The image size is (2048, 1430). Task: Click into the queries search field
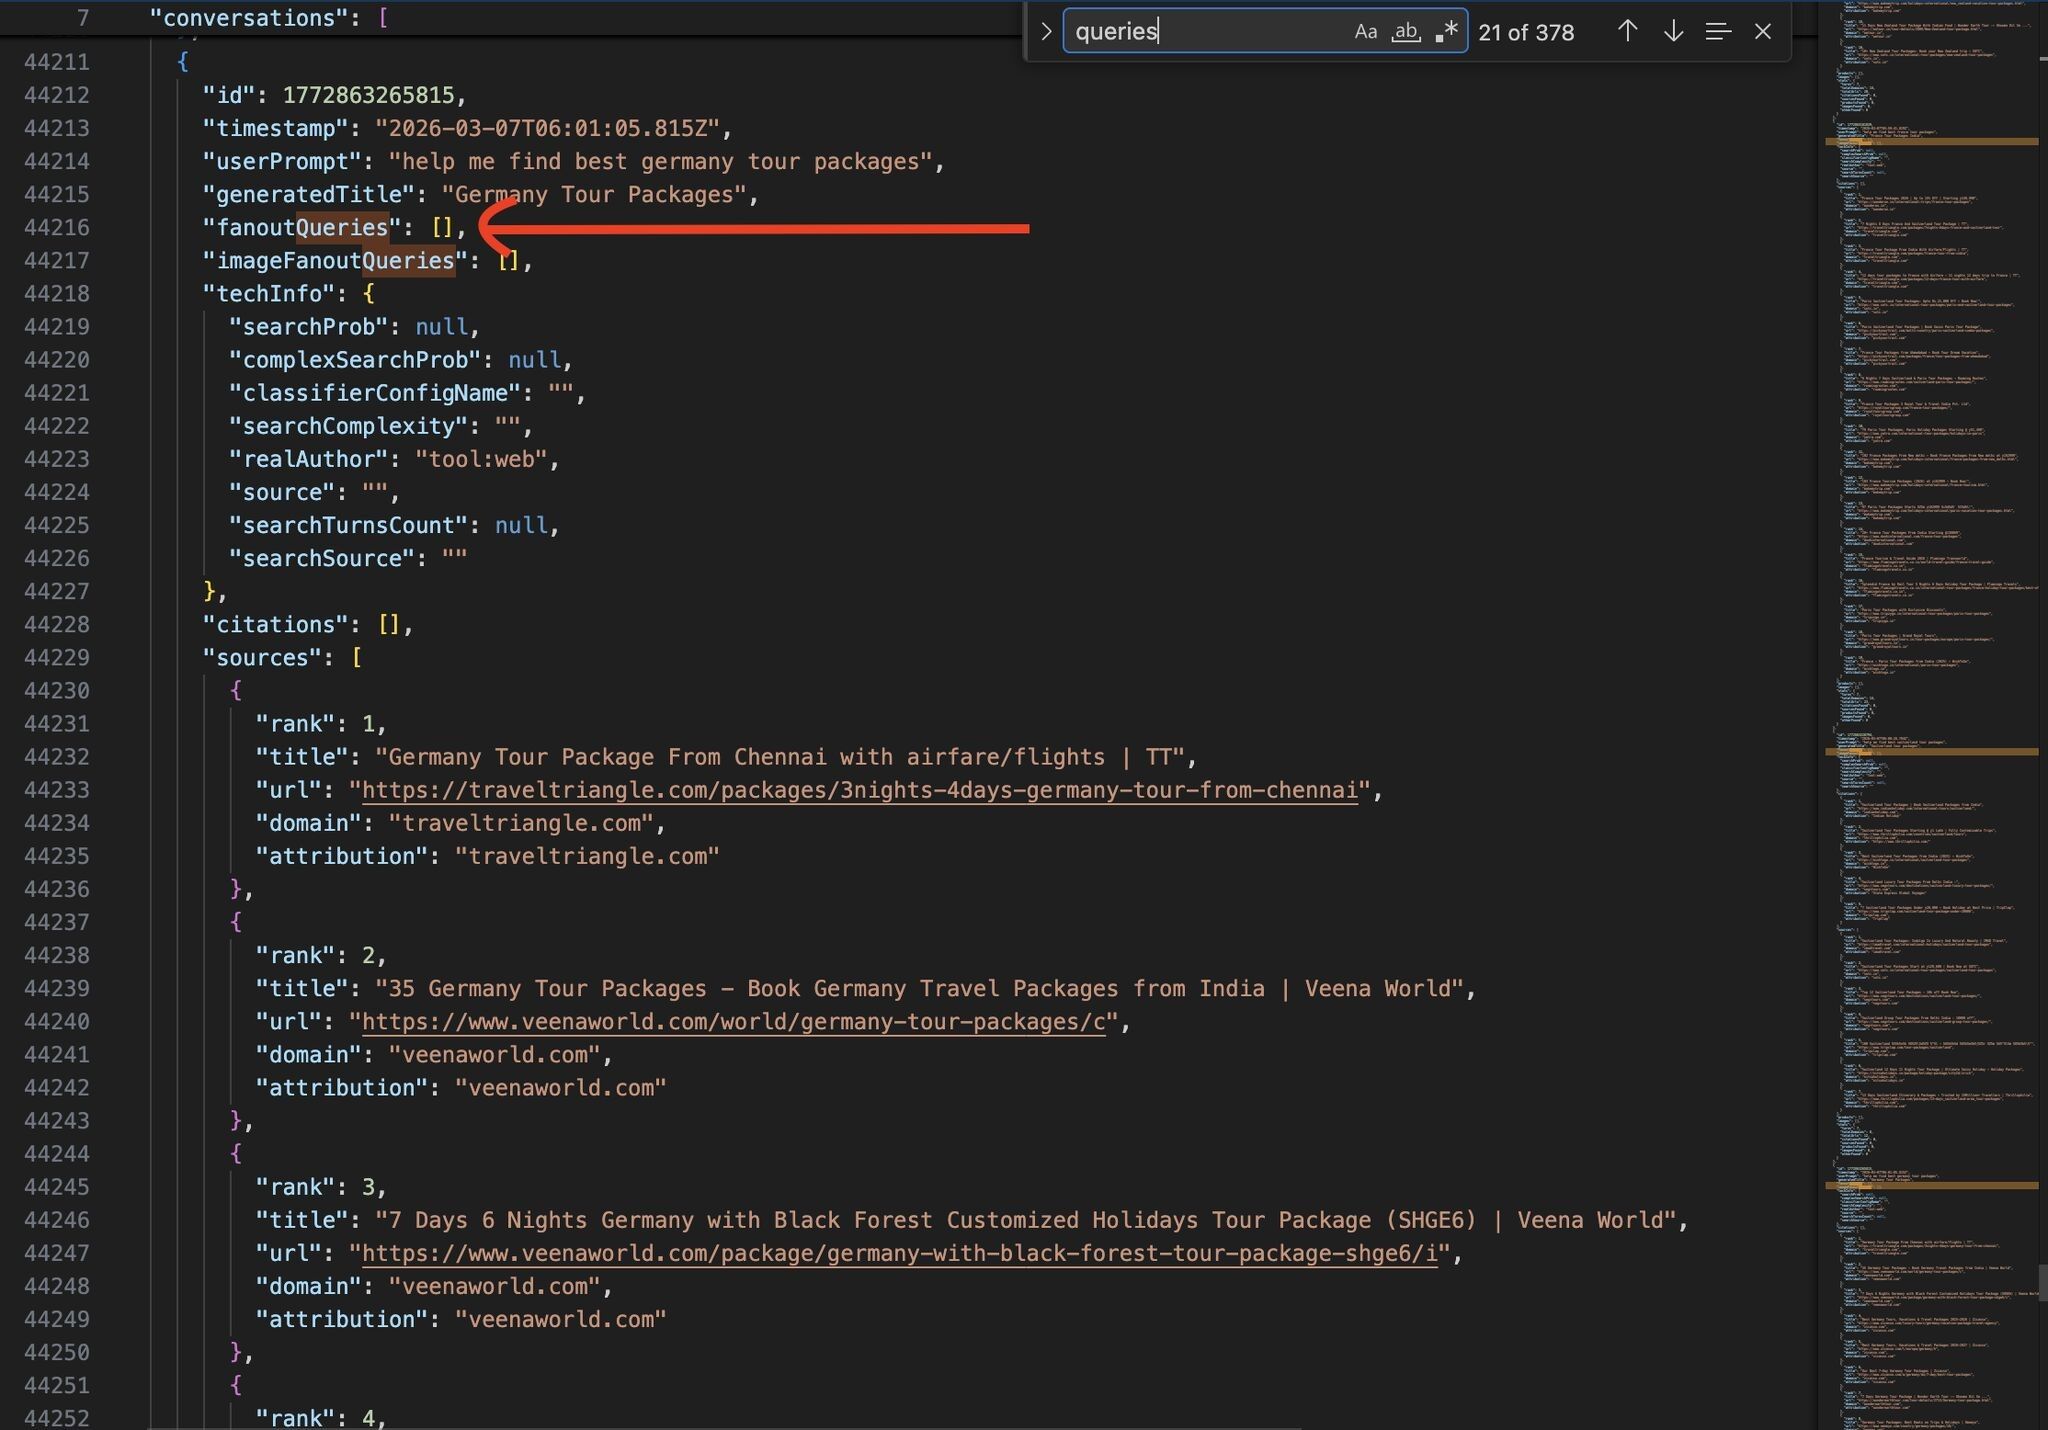pyautogui.click(x=1200, y=32)
